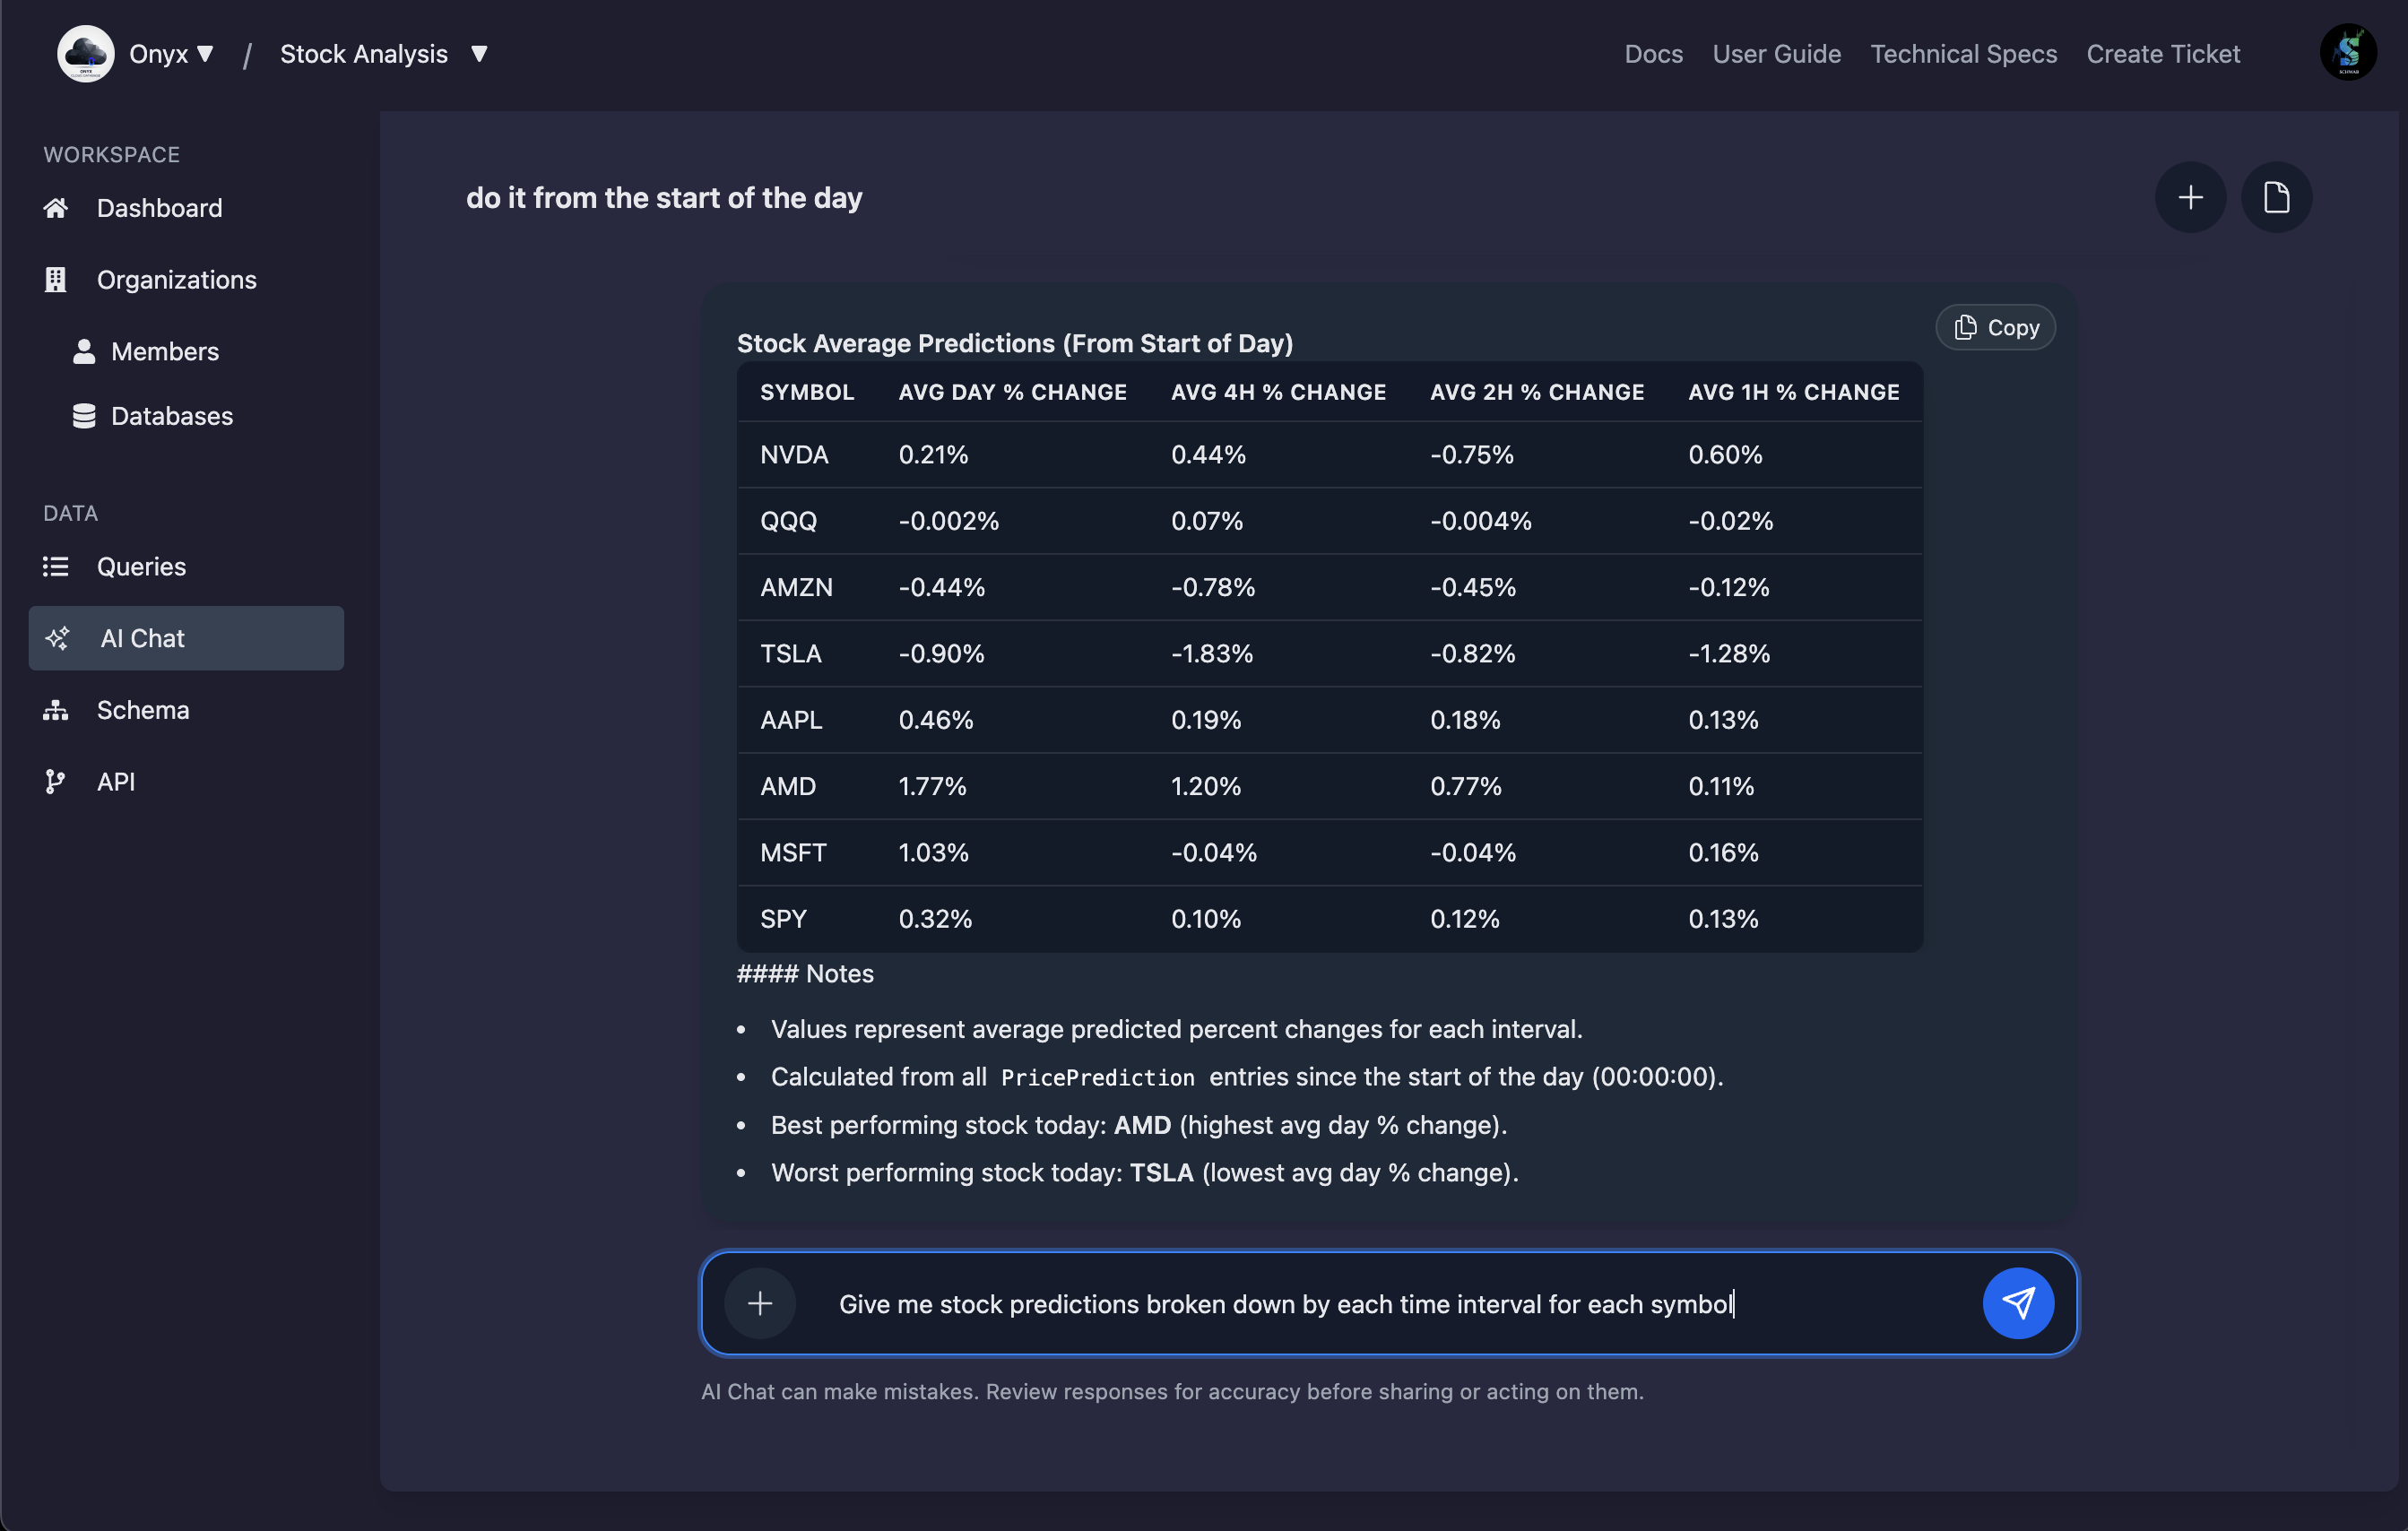Image resolution: width=2408 pixels, height=1531 pixels.
Task: Go to Databases in the sidebar
Action: tap(171, 416)
